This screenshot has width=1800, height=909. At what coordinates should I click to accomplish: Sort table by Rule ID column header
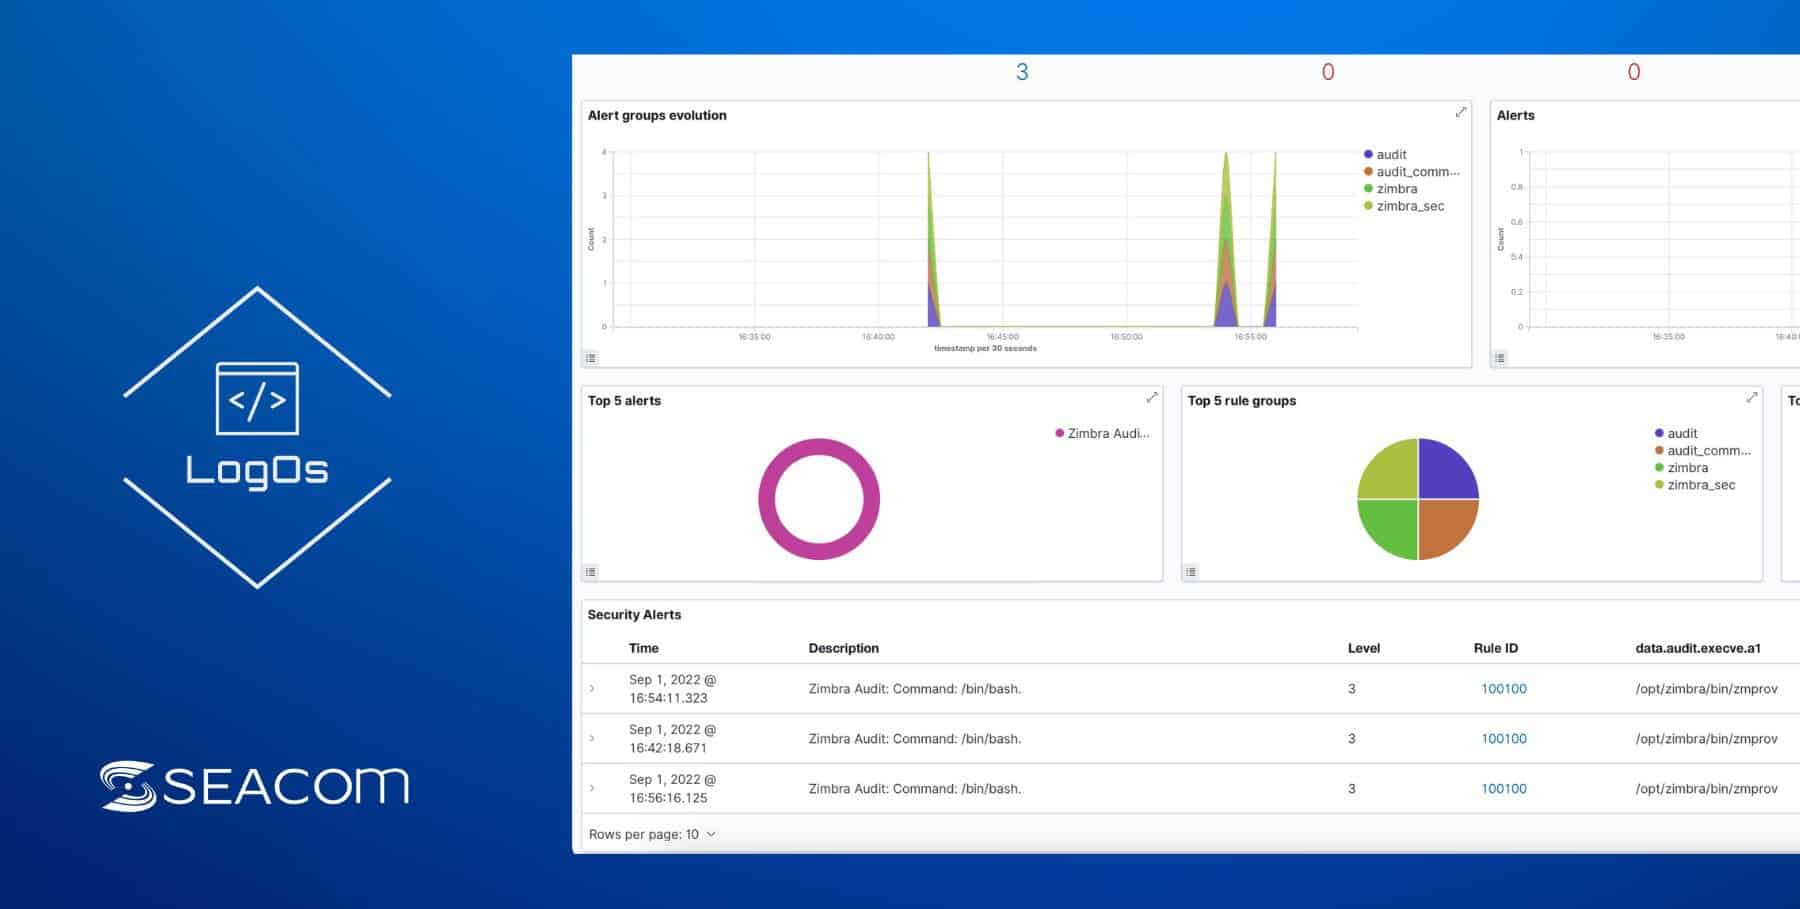point(1496,648)
